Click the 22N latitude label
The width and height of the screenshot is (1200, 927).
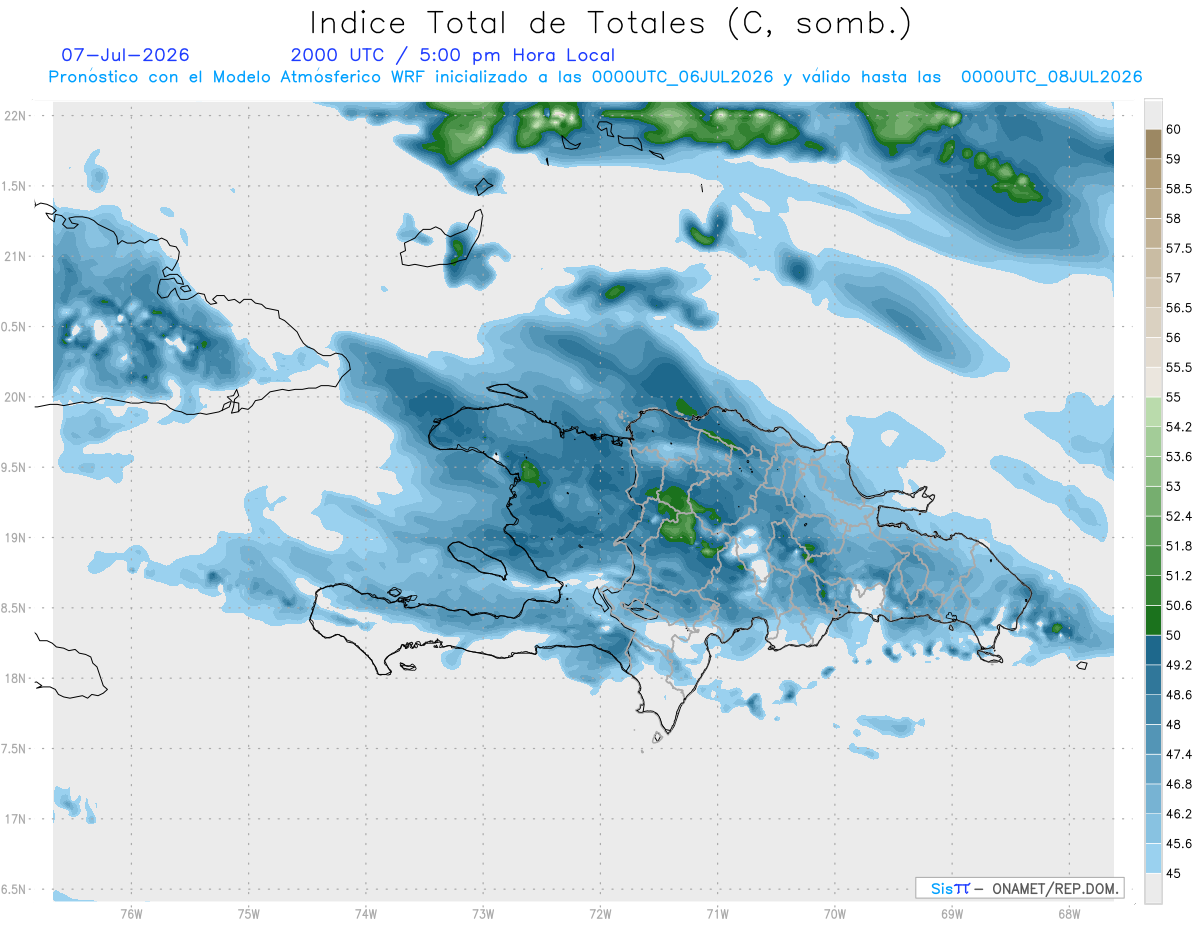click(14, 116)
